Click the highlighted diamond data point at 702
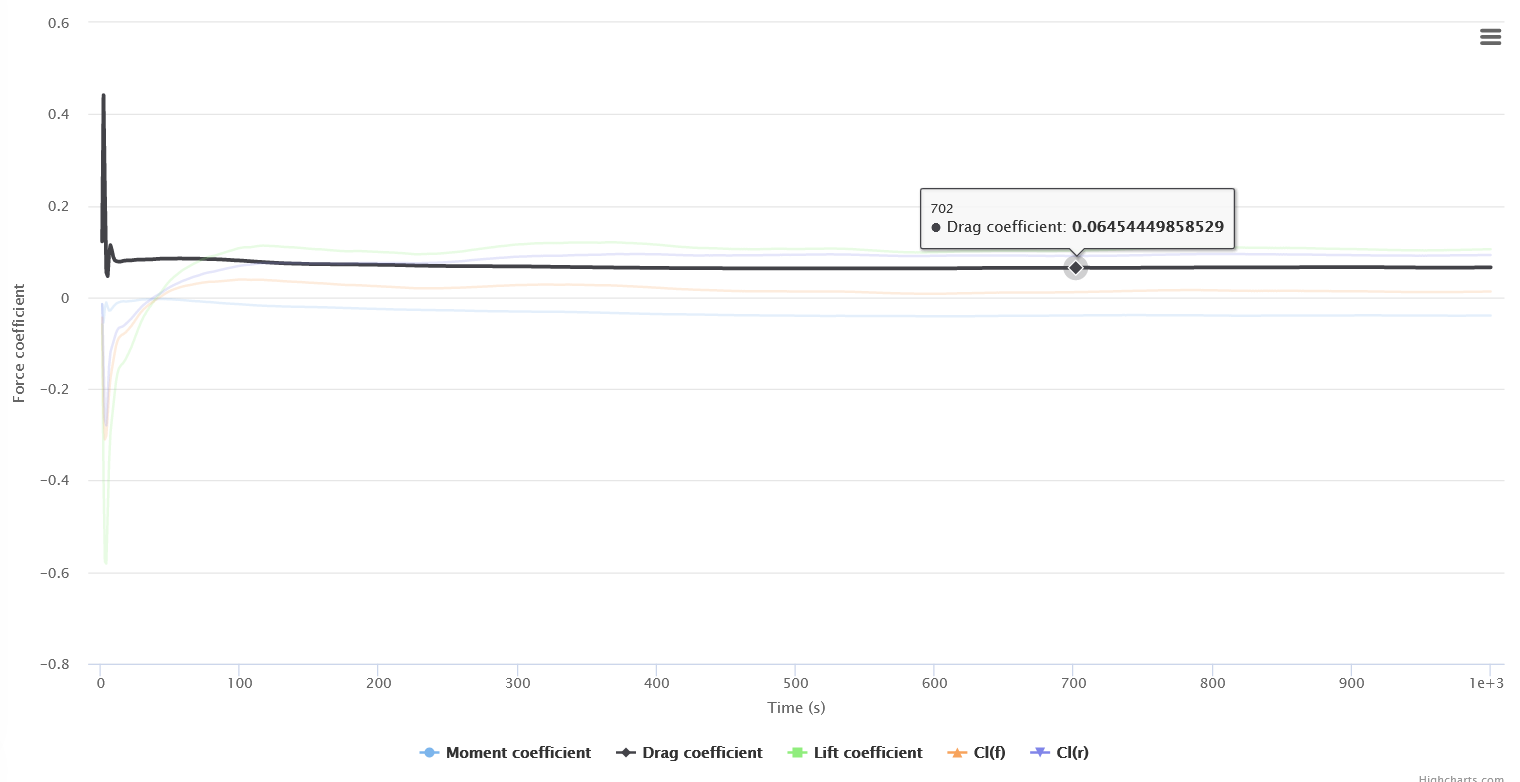Screen dimensions: 1520x782 [x=1075, y=267]
